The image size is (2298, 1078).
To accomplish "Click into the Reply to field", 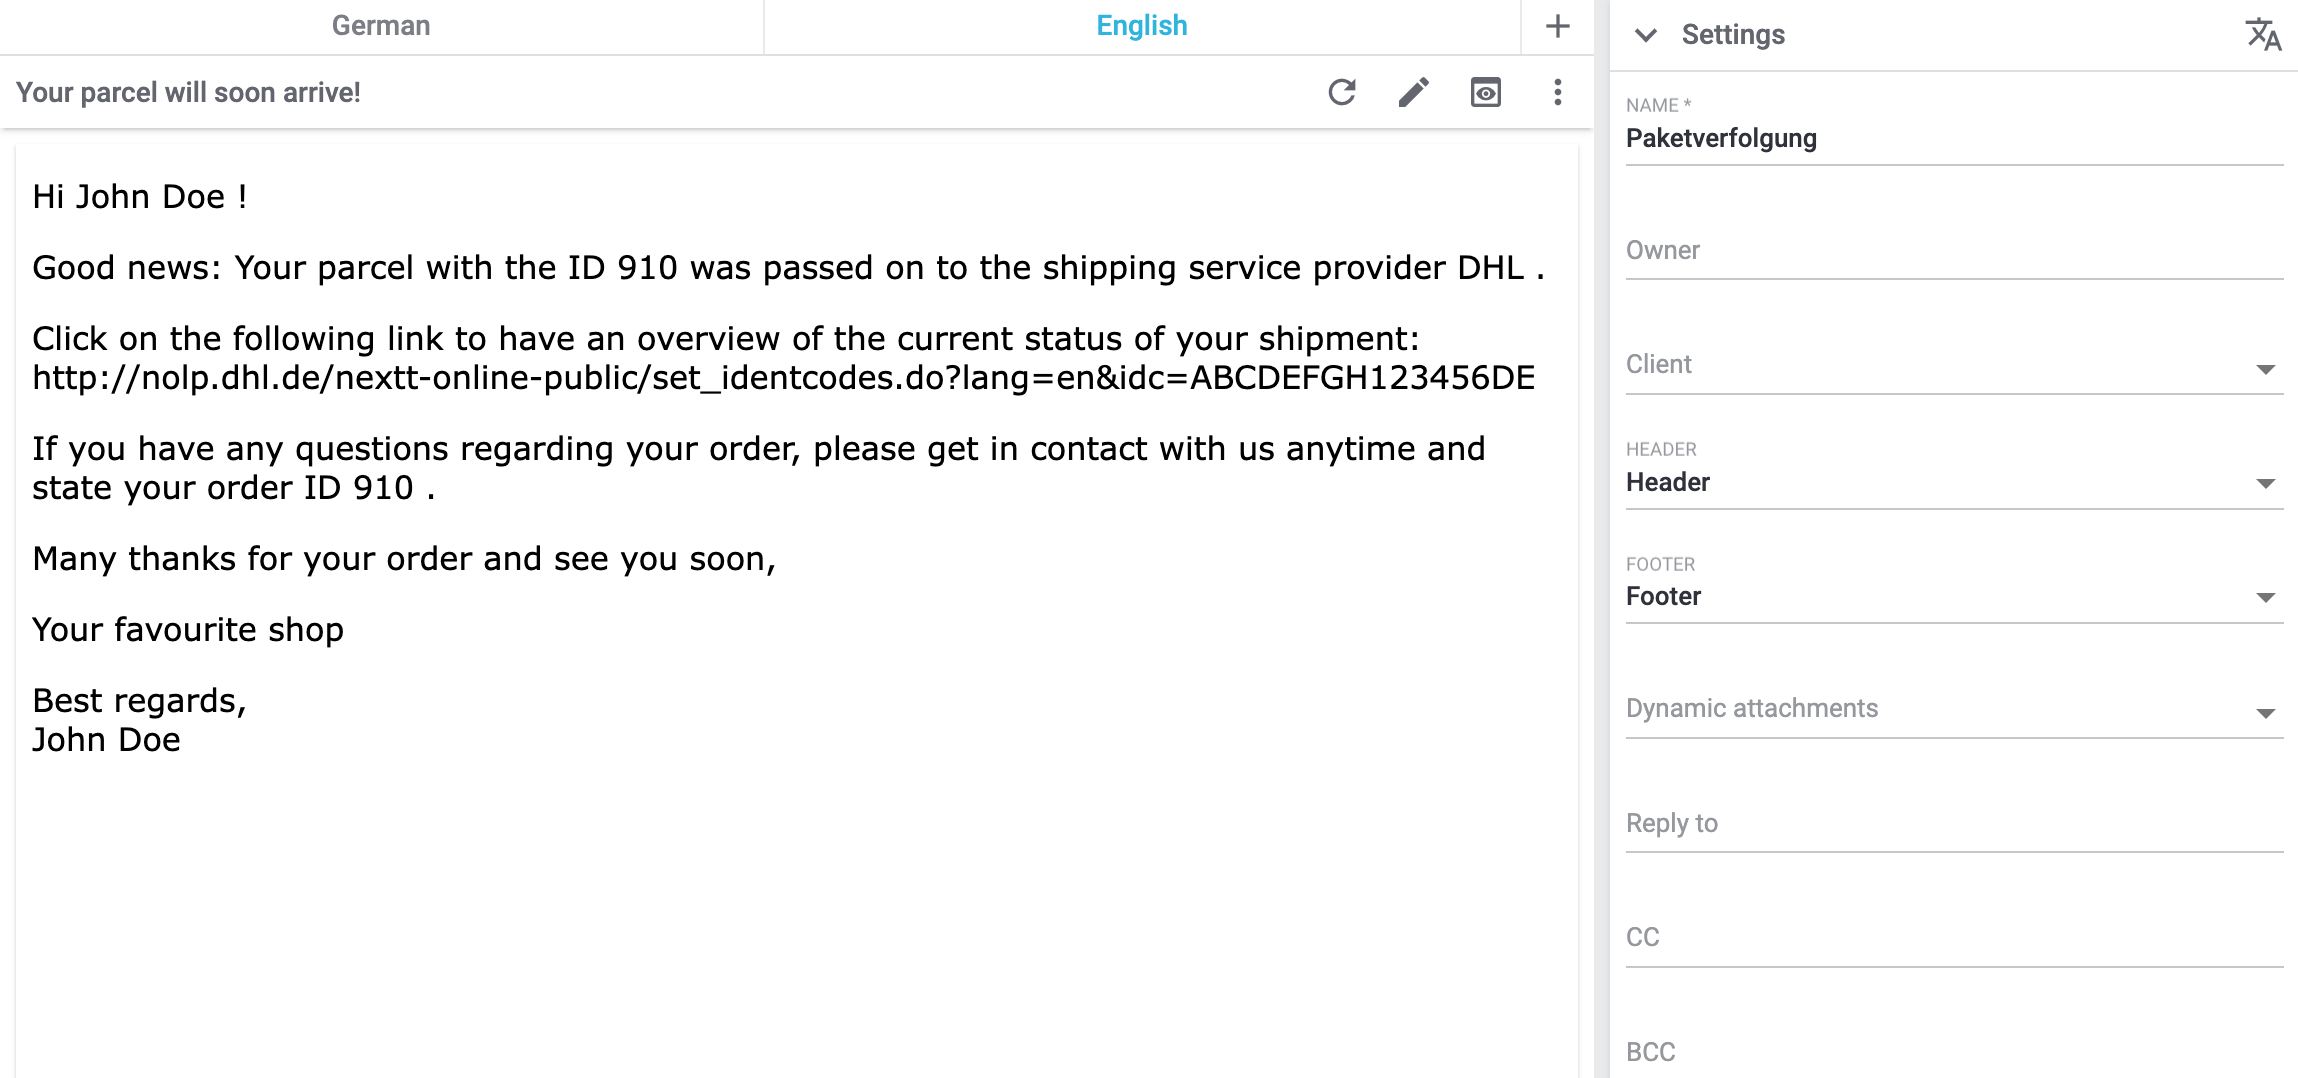I will 1953,824.
